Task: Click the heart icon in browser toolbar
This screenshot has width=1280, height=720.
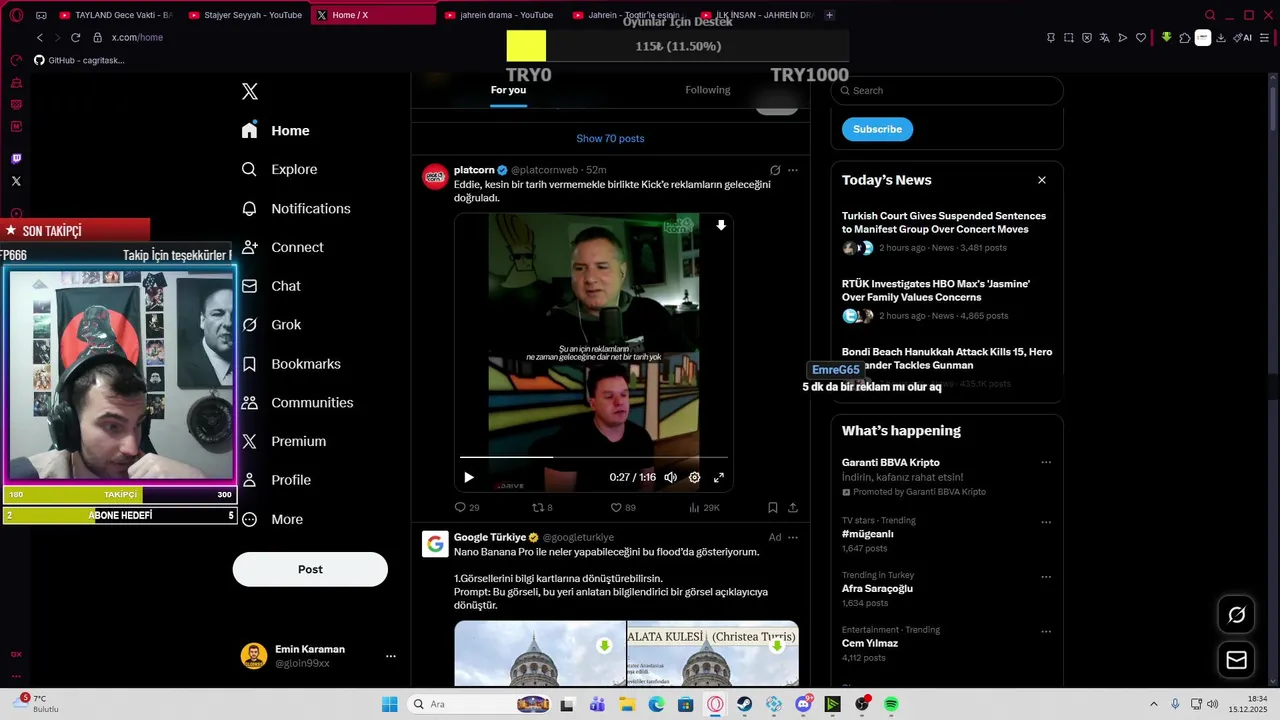Action: tap(1141, 38)
